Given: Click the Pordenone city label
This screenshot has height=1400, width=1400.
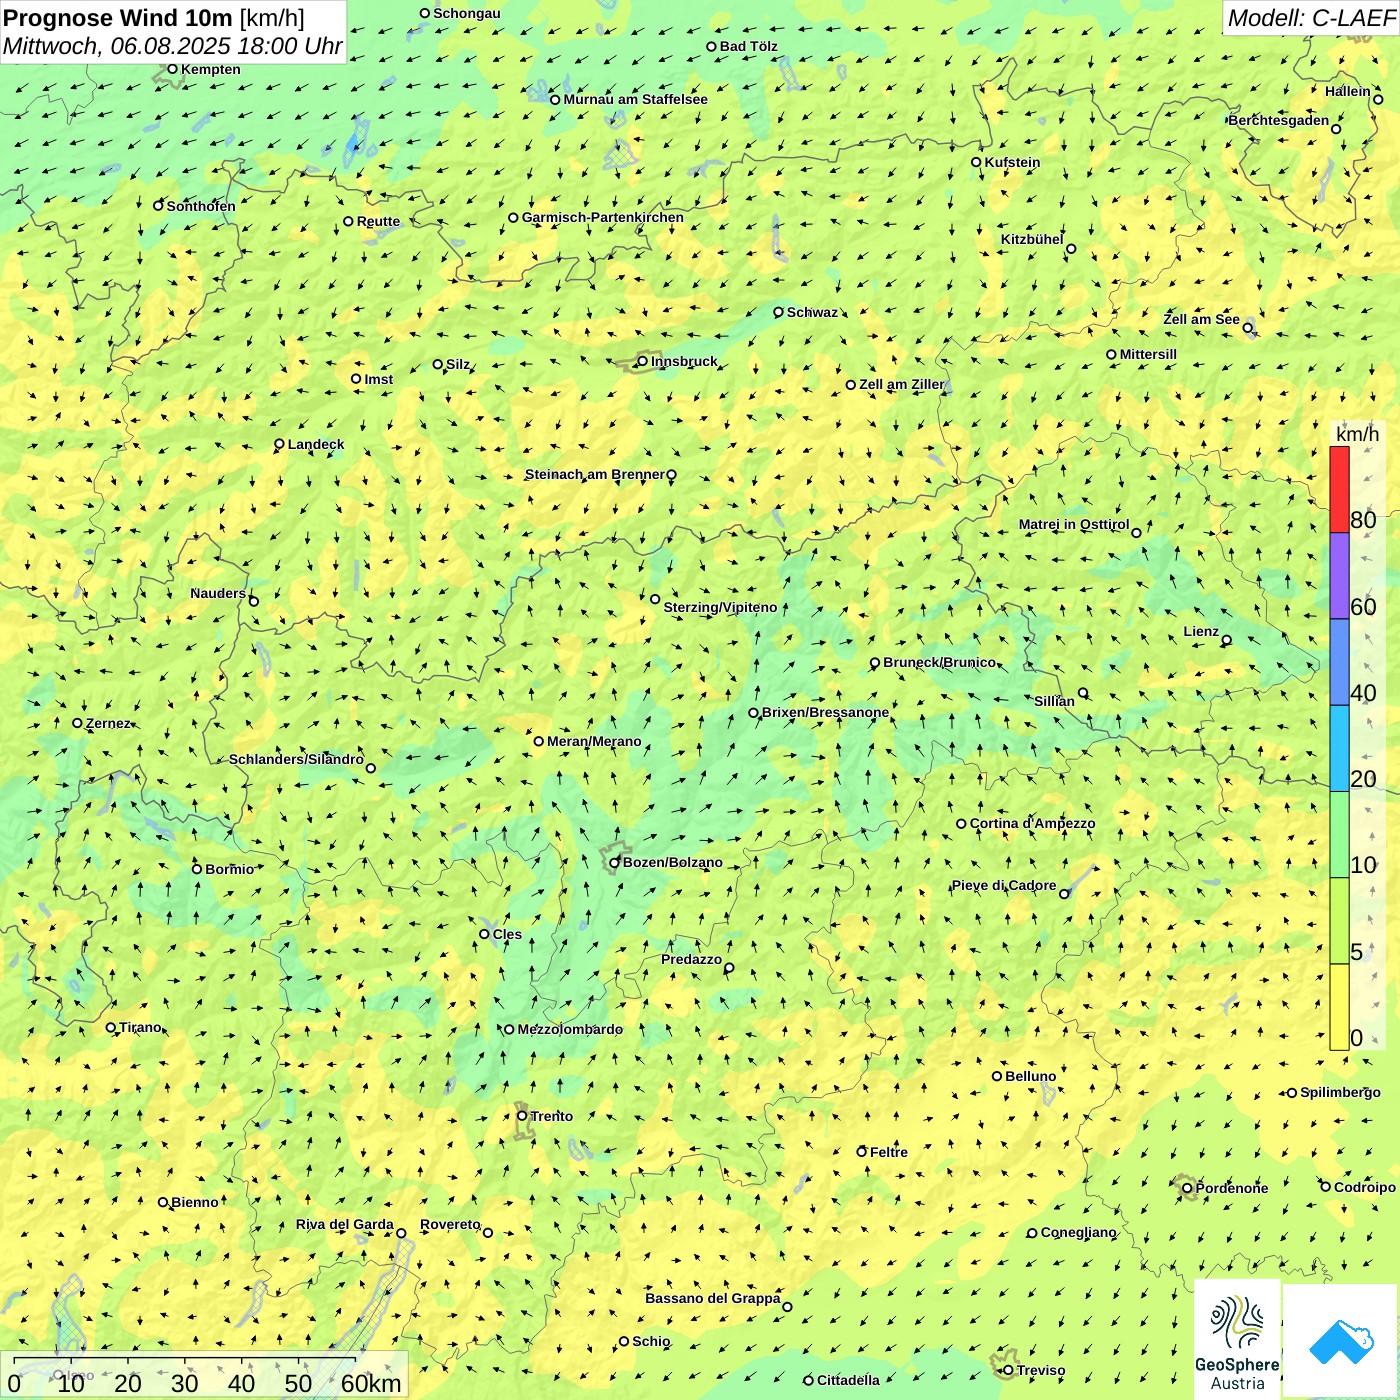Looking at the screenshot, I should click(x=1232, y=1188).
